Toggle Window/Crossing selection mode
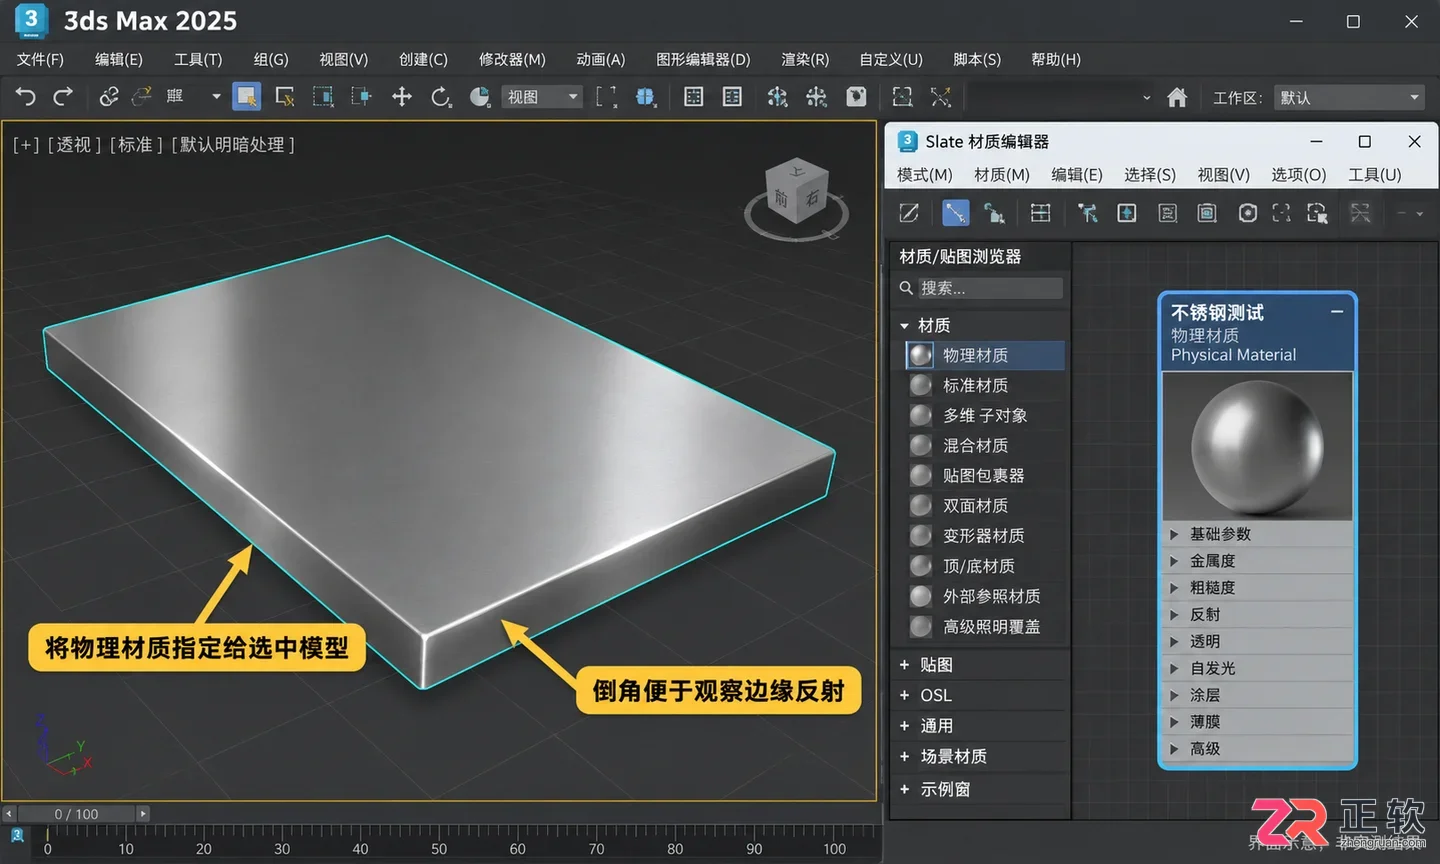The width and height of the screenshot is (1440, 864). click(361, 97)
